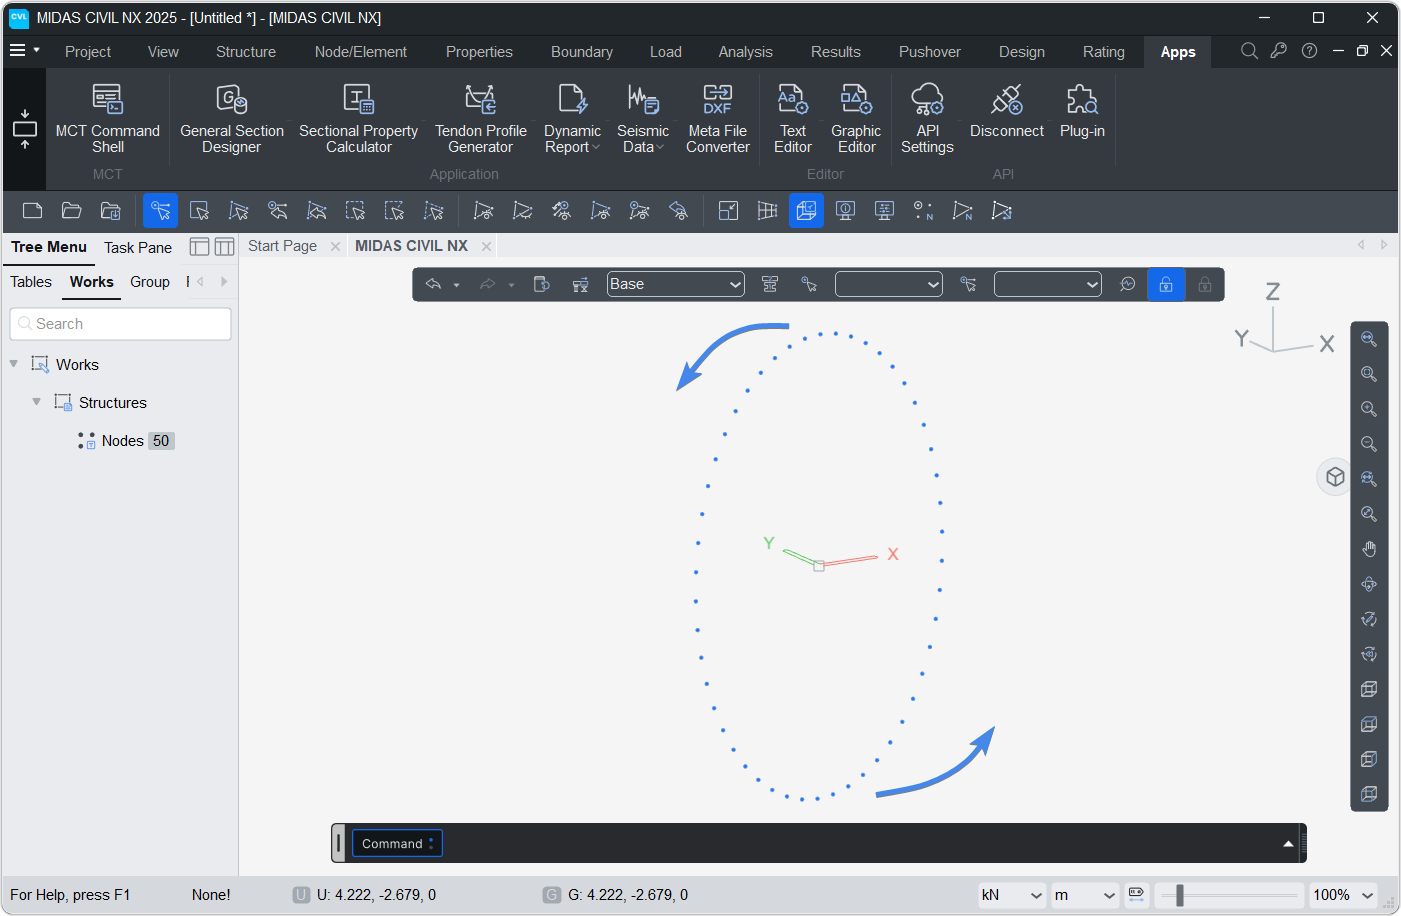Image resolution: width=1401 pixels, height=916 pixels.
Task: Open the Structure ribbon tab
Action: tap(246, 52)
